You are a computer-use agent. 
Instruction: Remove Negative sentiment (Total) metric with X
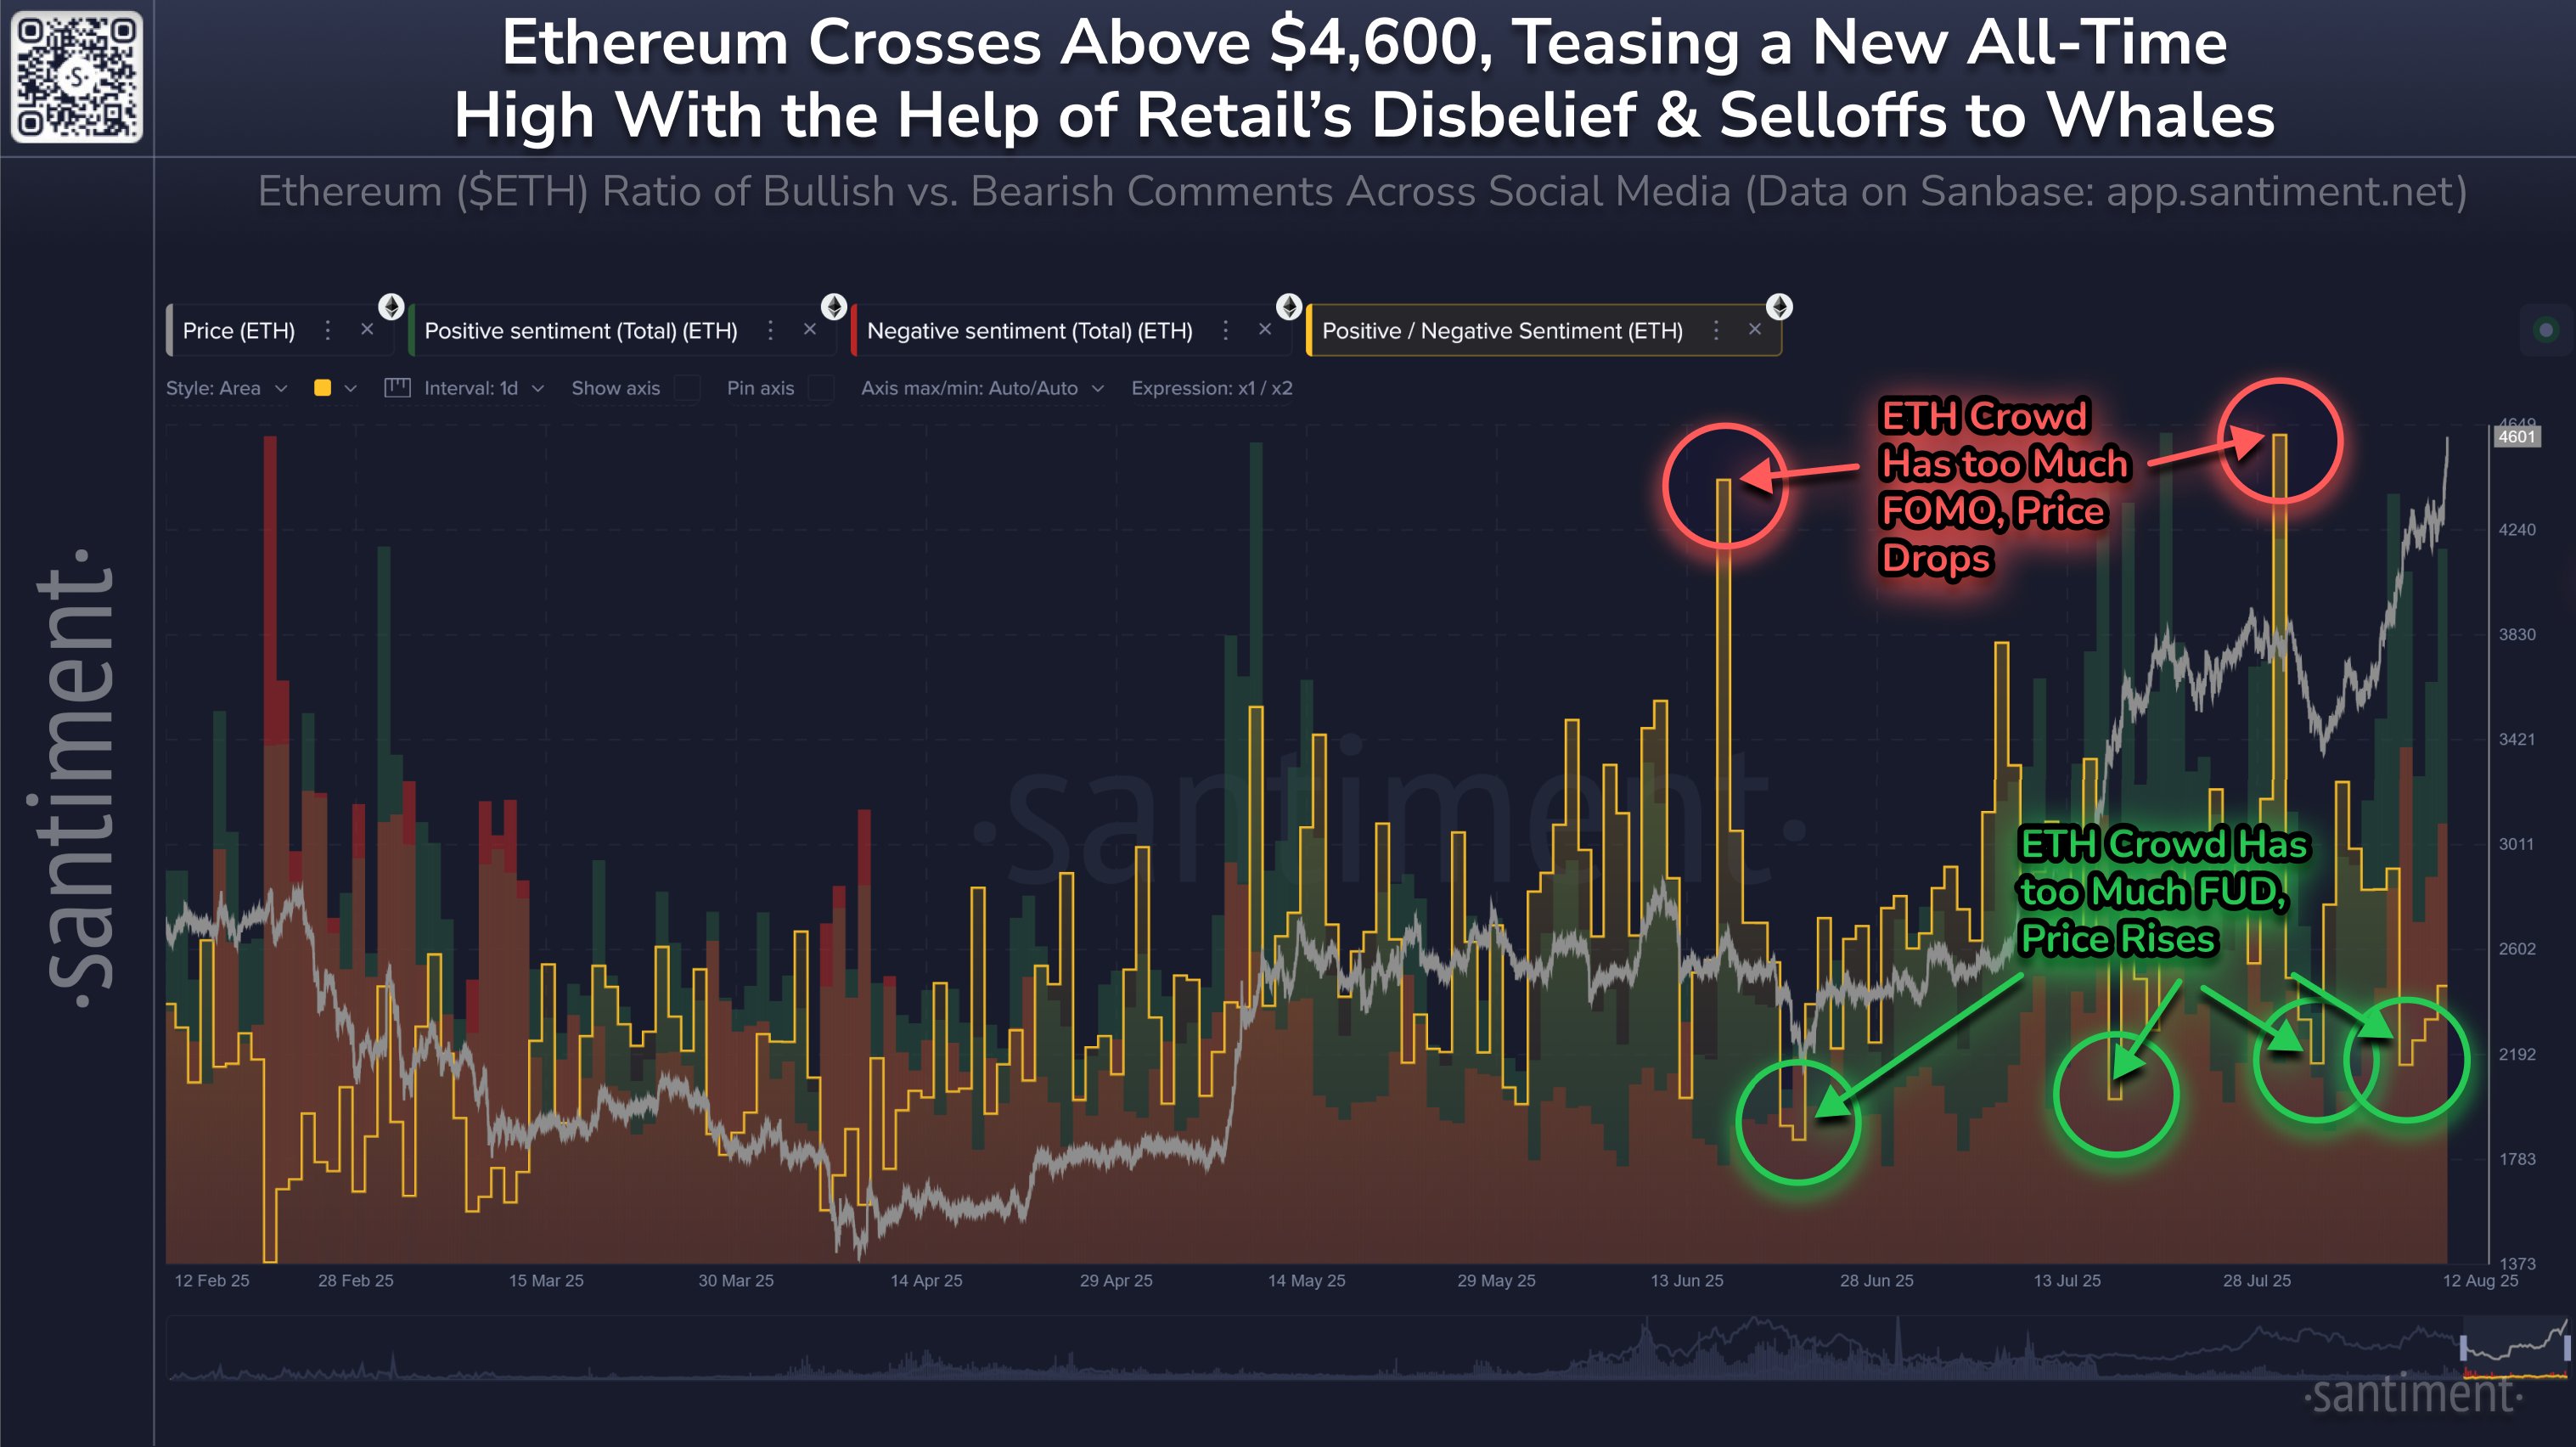pyautogui.click(x=1265, y=329)
